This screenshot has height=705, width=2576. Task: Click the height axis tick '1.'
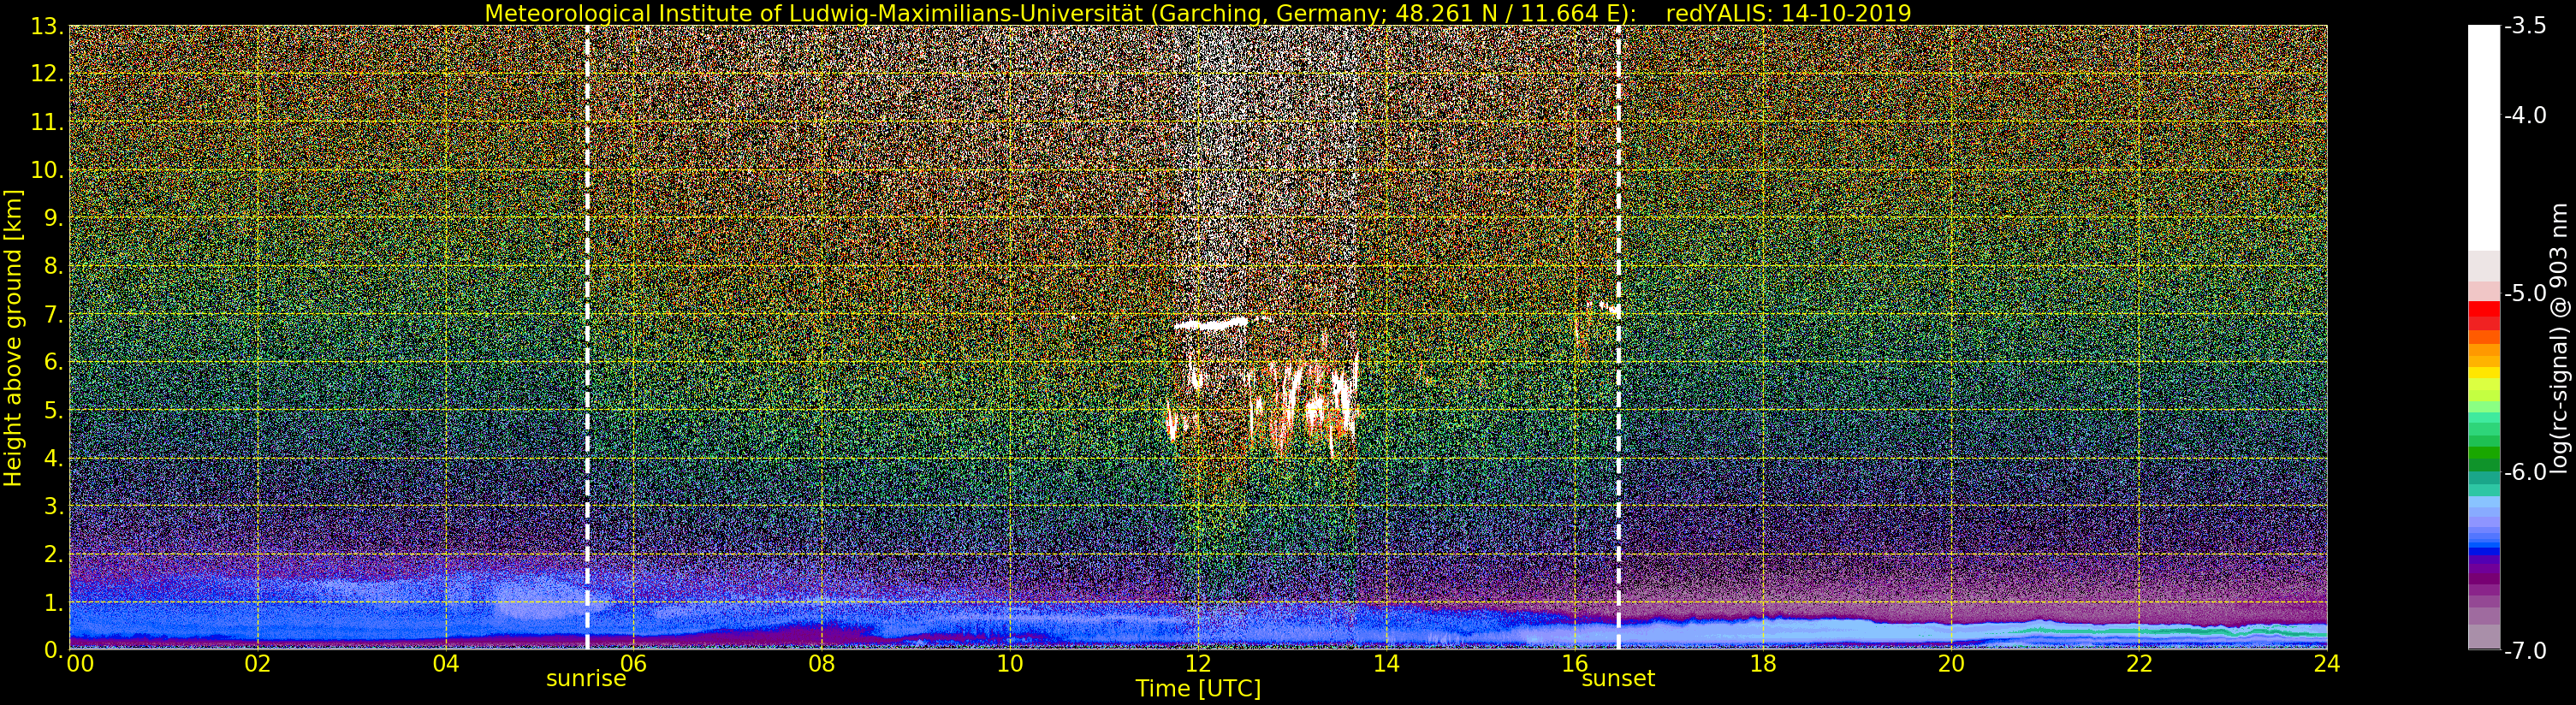[x=53, y=602]
